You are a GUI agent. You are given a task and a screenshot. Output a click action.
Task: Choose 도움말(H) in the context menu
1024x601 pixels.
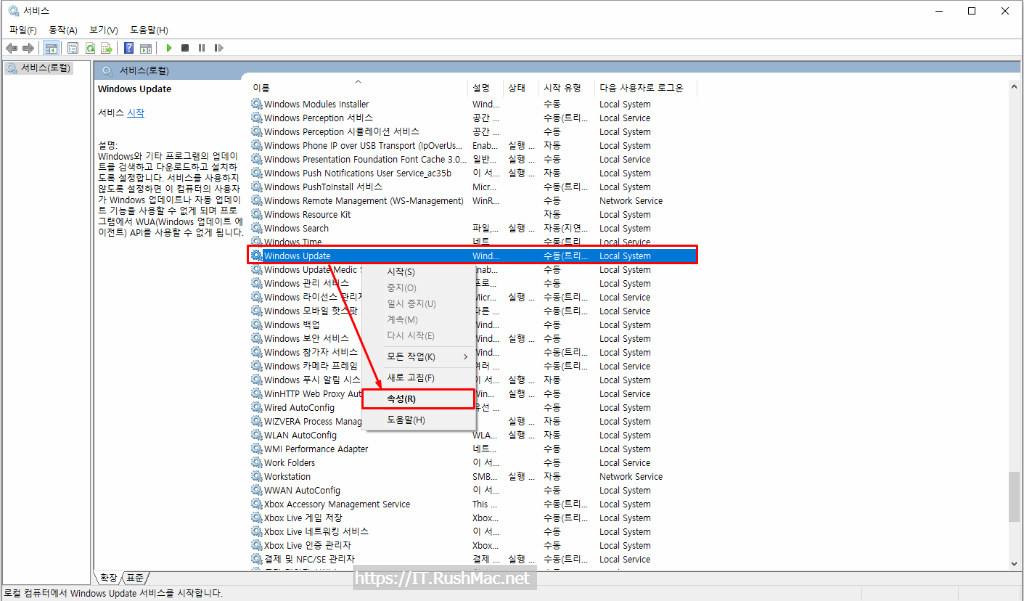[418, 420]
